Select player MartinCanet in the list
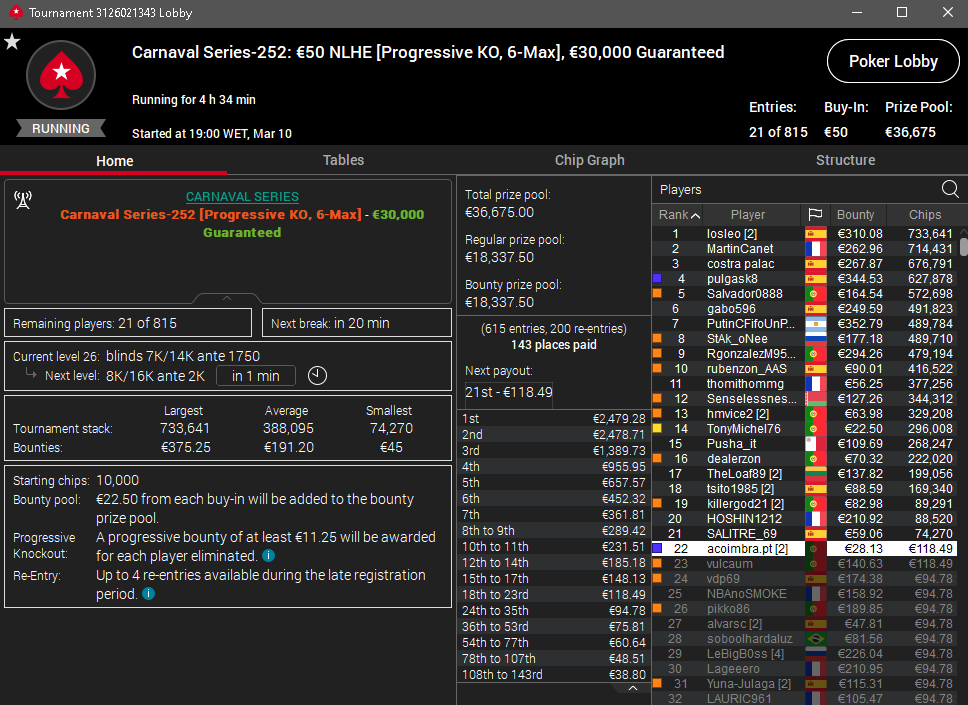 click(740, 249)
